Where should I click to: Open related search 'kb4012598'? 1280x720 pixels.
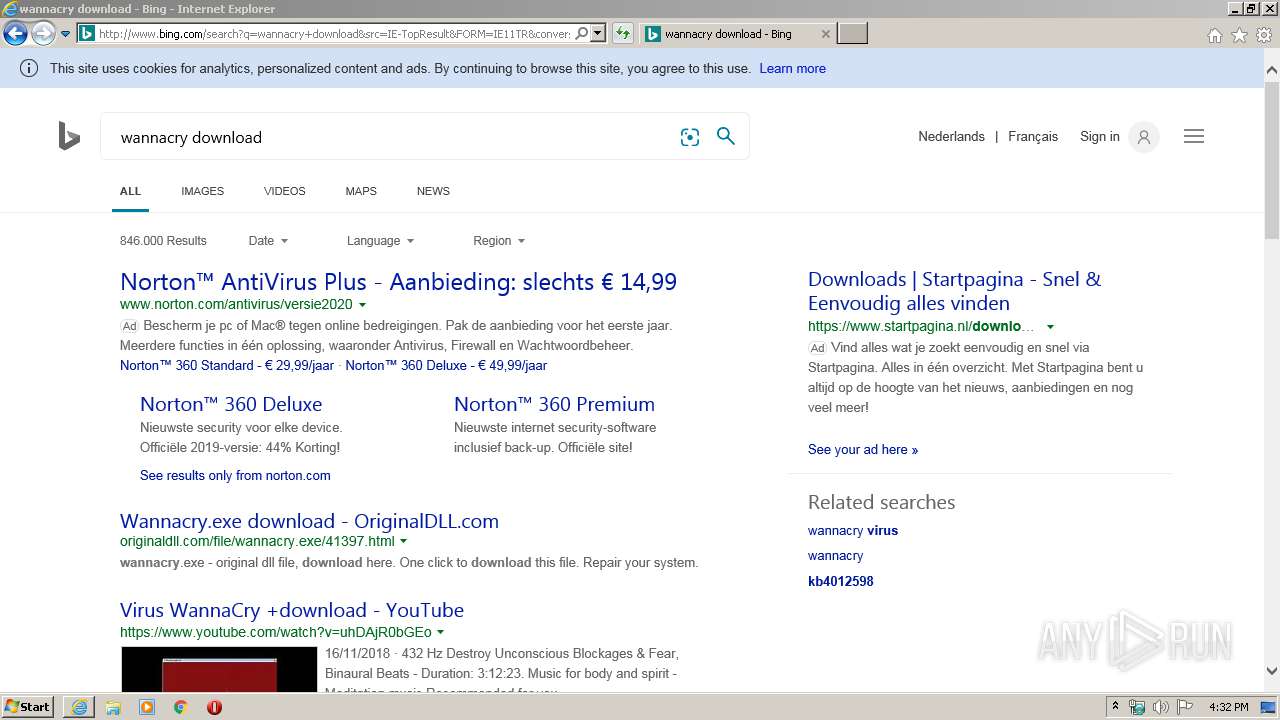(841, 581)
